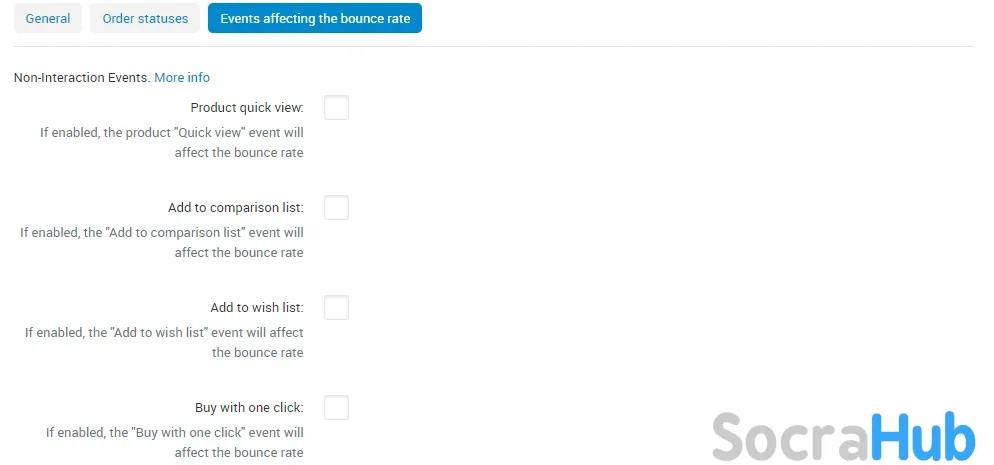The height and width of the screenshot is (465, 994).
Task: Click the gray Socra part of watermark
Action: tap(791, 436)
